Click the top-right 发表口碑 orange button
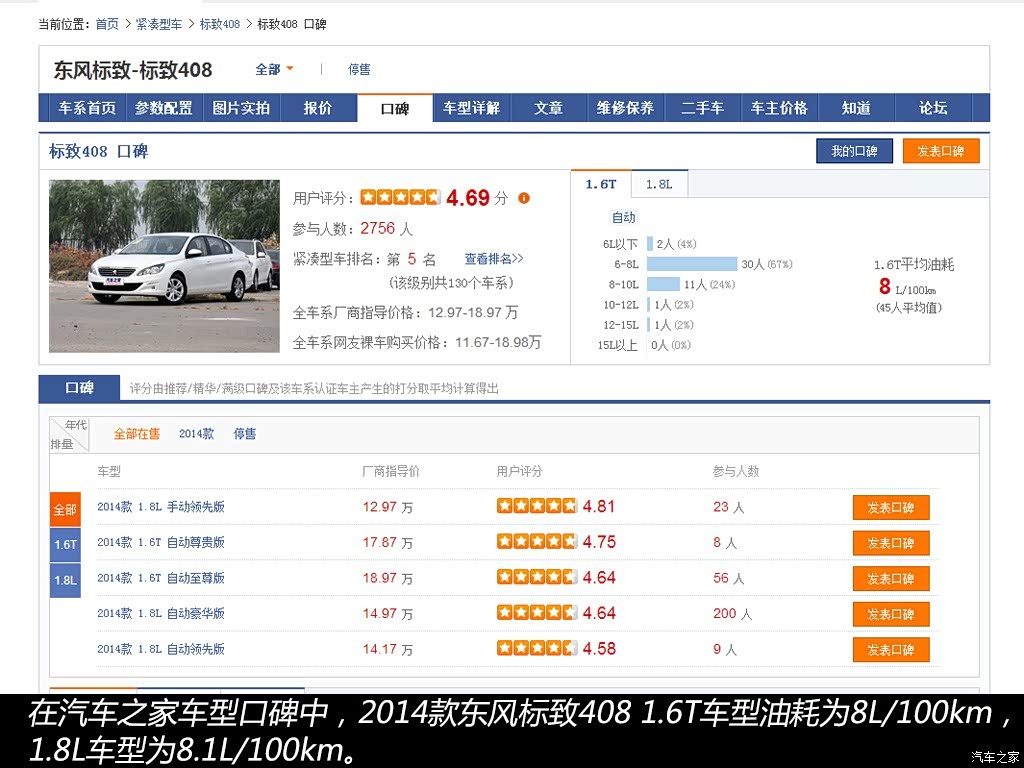The height and width of the screenshot is (768, 1024). tap(941, 152)
